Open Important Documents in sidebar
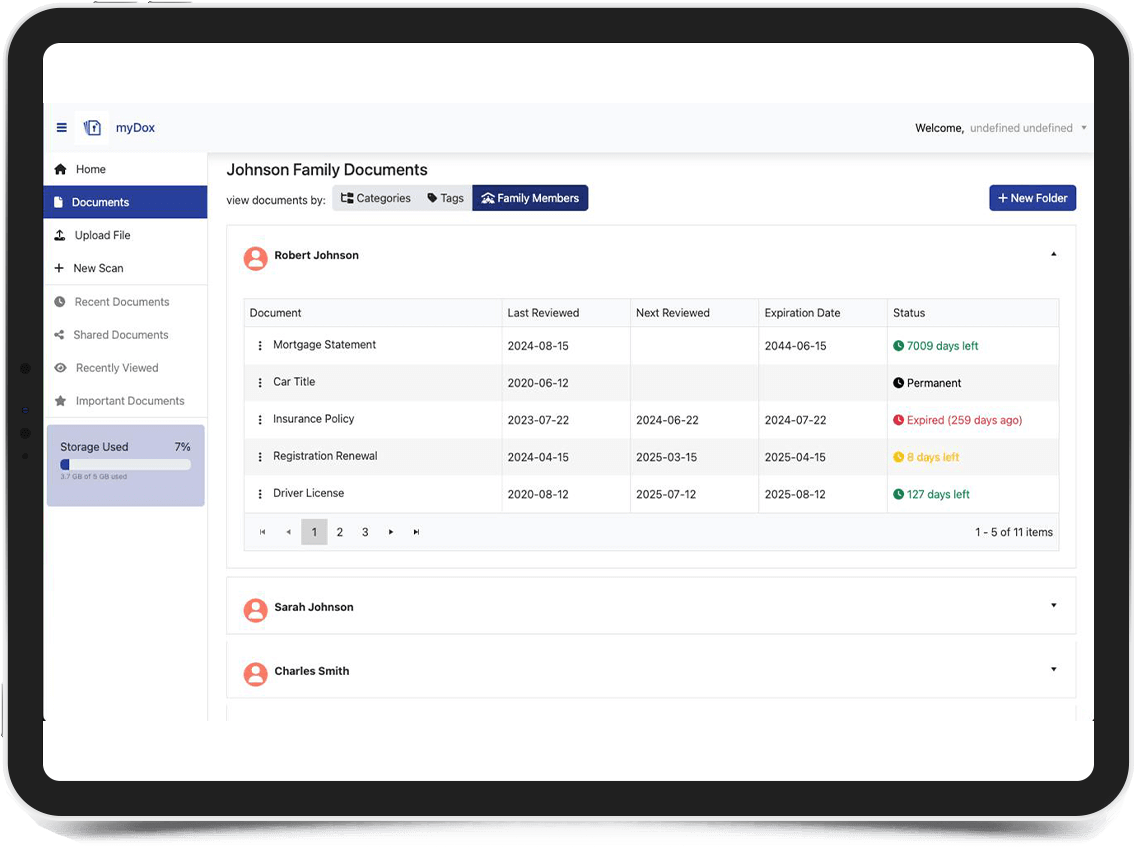Screen dimensions: 1134x866 click(x=129, y=401)
